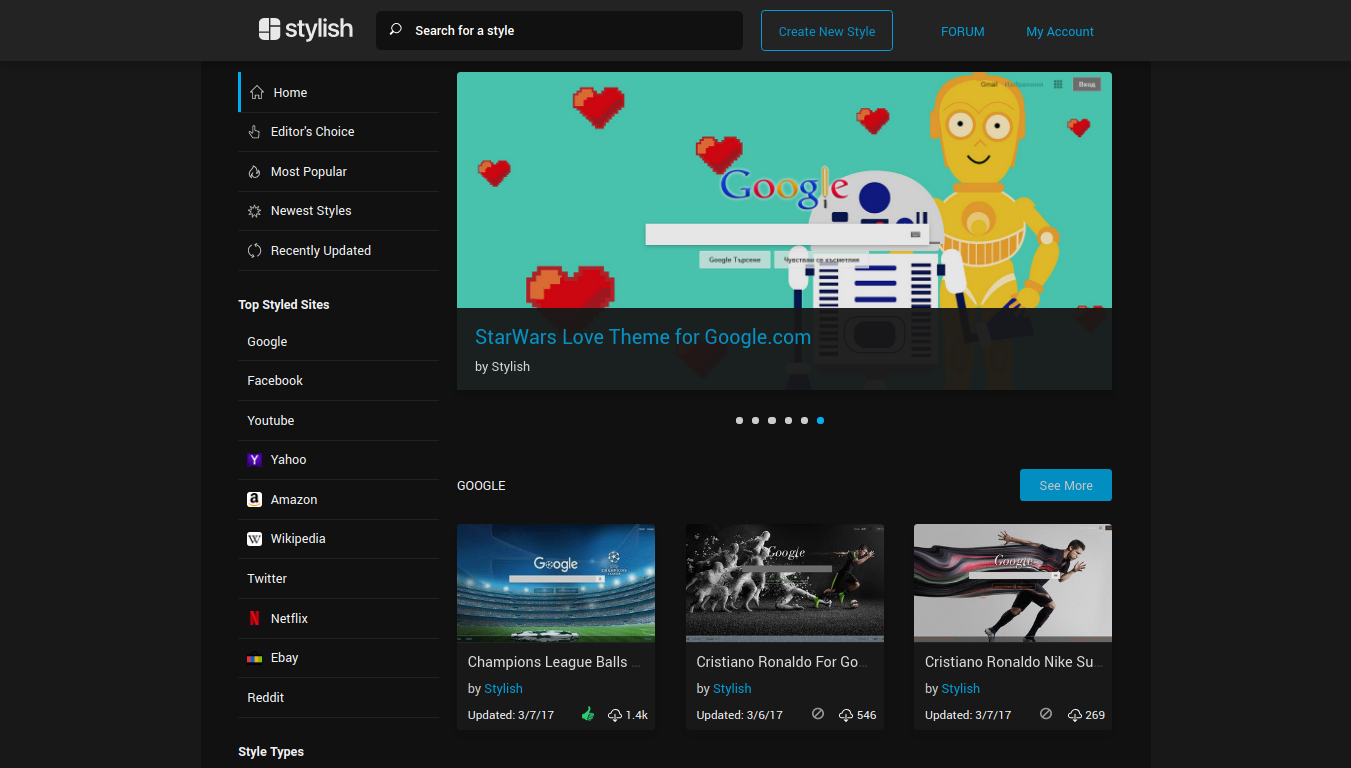Select the second carousel dot
1351x768 pixels.
tap(755, 421)
